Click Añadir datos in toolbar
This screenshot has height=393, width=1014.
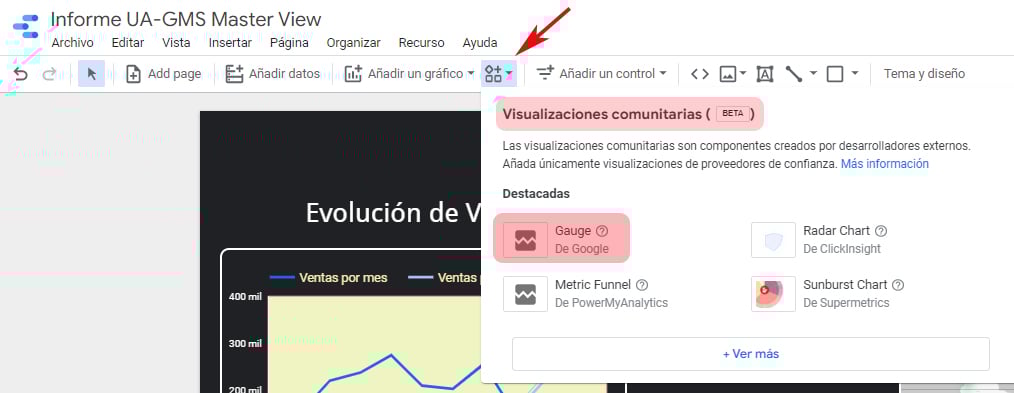(272, 74)
